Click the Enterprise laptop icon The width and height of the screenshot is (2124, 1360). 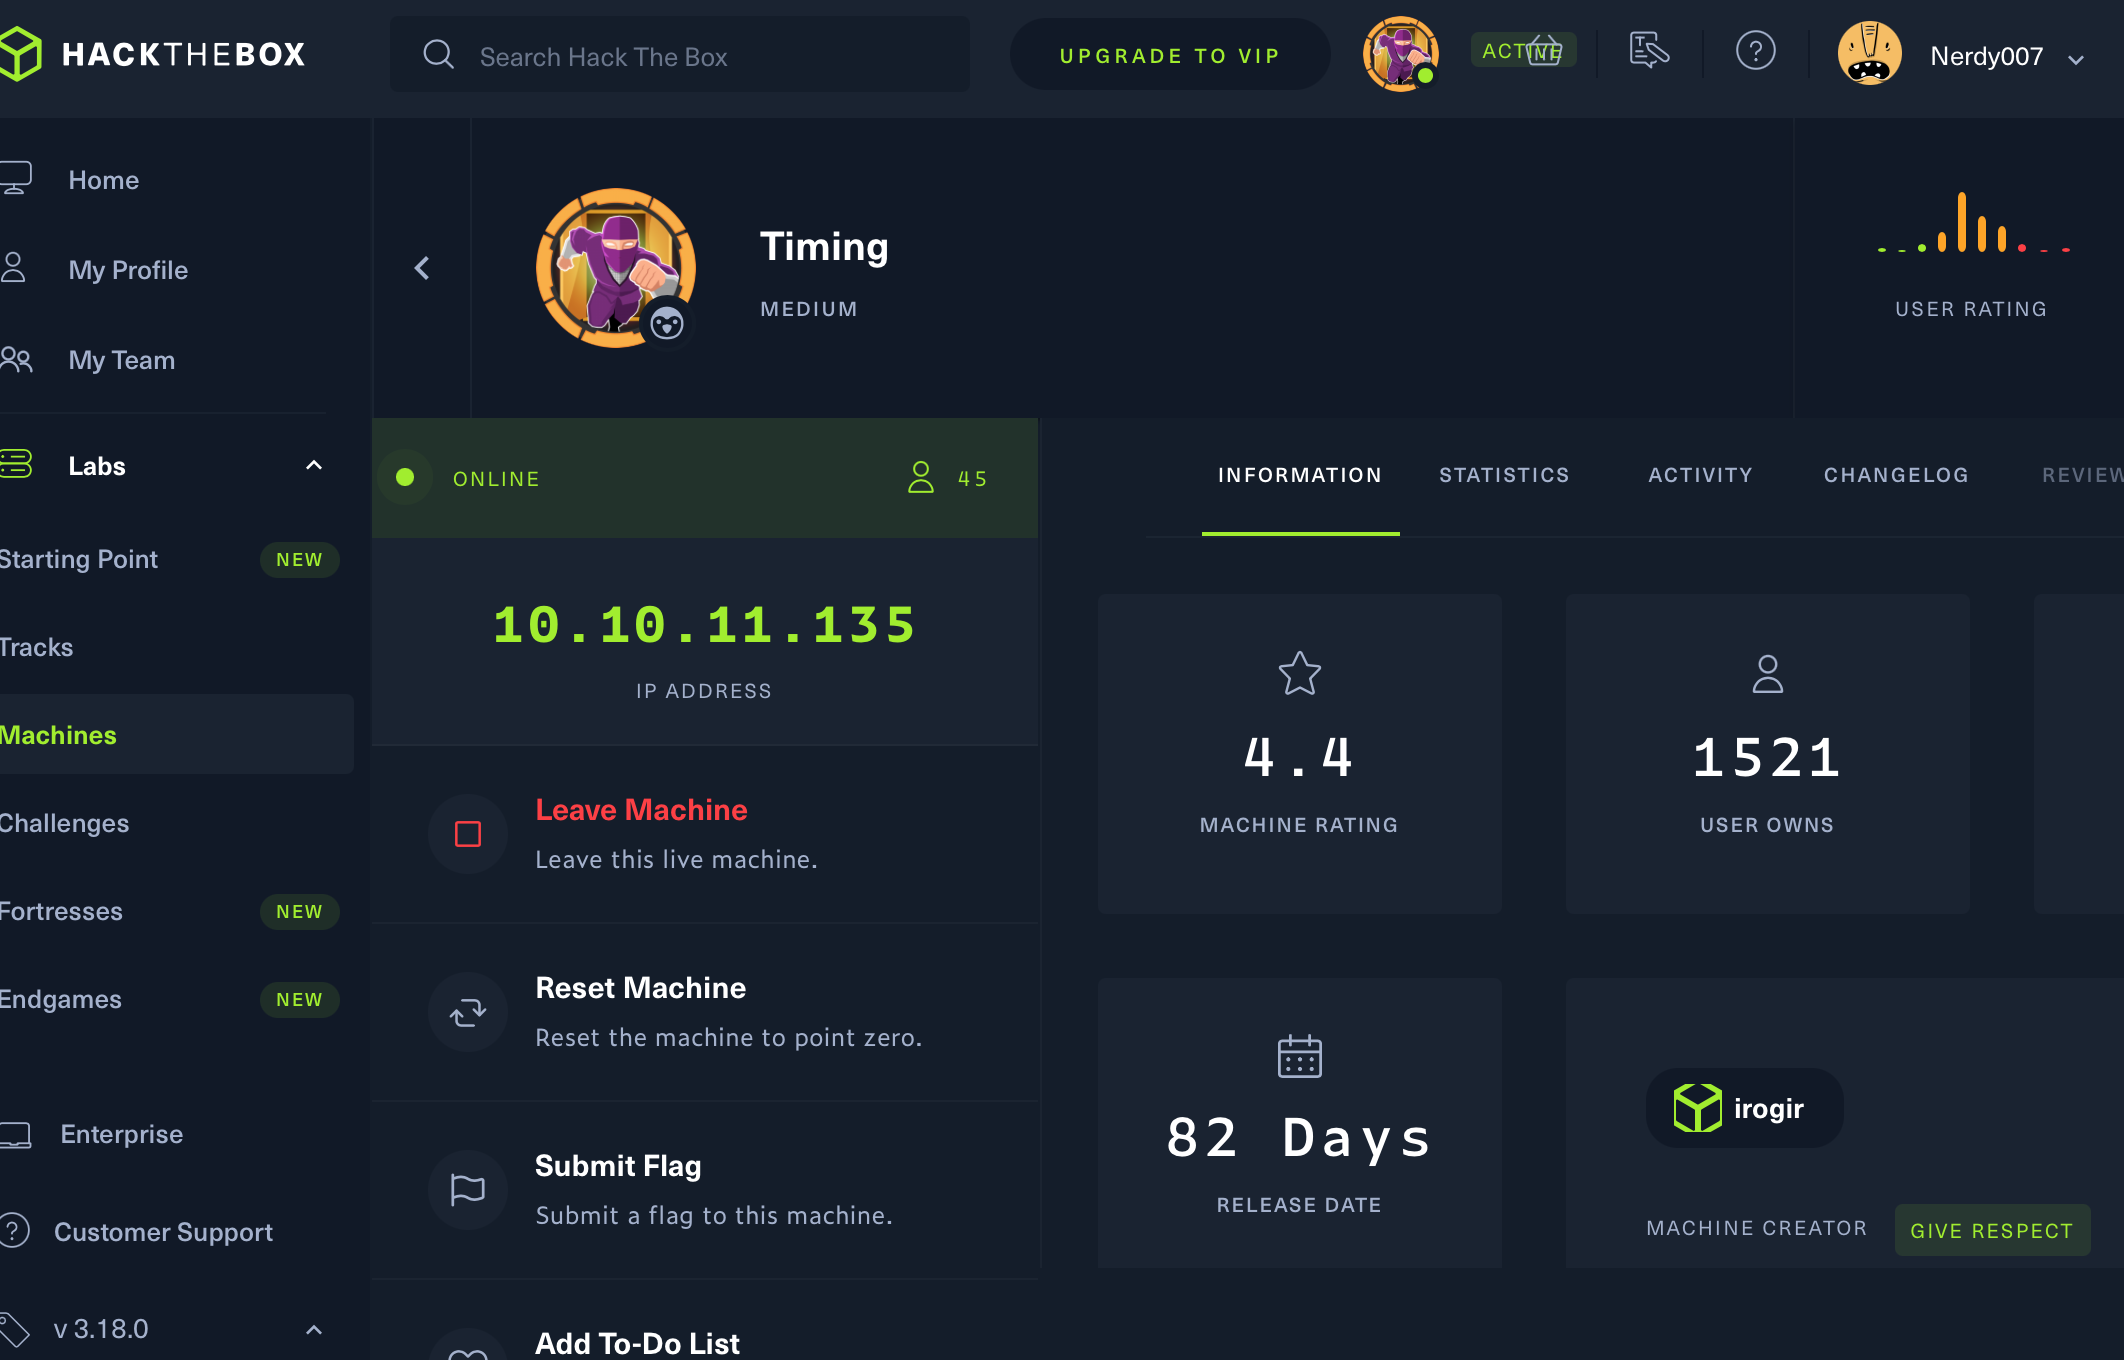(15, 1135)
